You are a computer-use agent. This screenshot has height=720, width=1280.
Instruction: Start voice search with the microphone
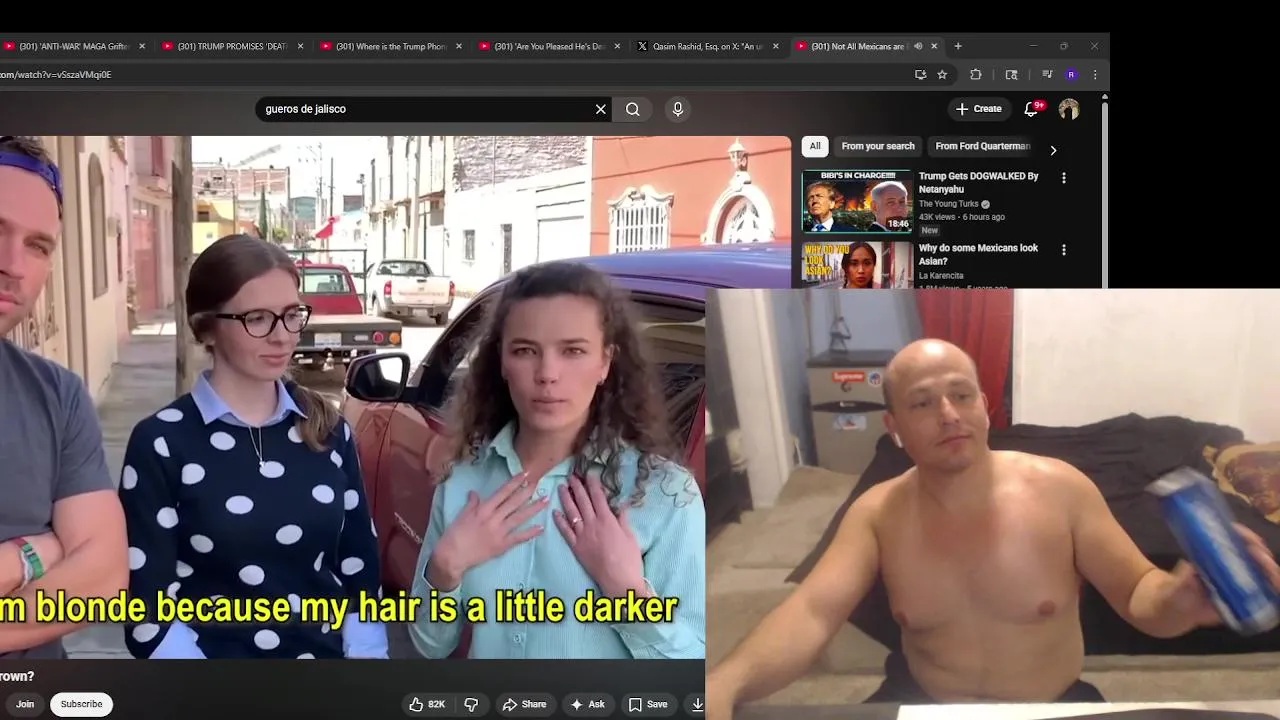(x=678, y=109)
